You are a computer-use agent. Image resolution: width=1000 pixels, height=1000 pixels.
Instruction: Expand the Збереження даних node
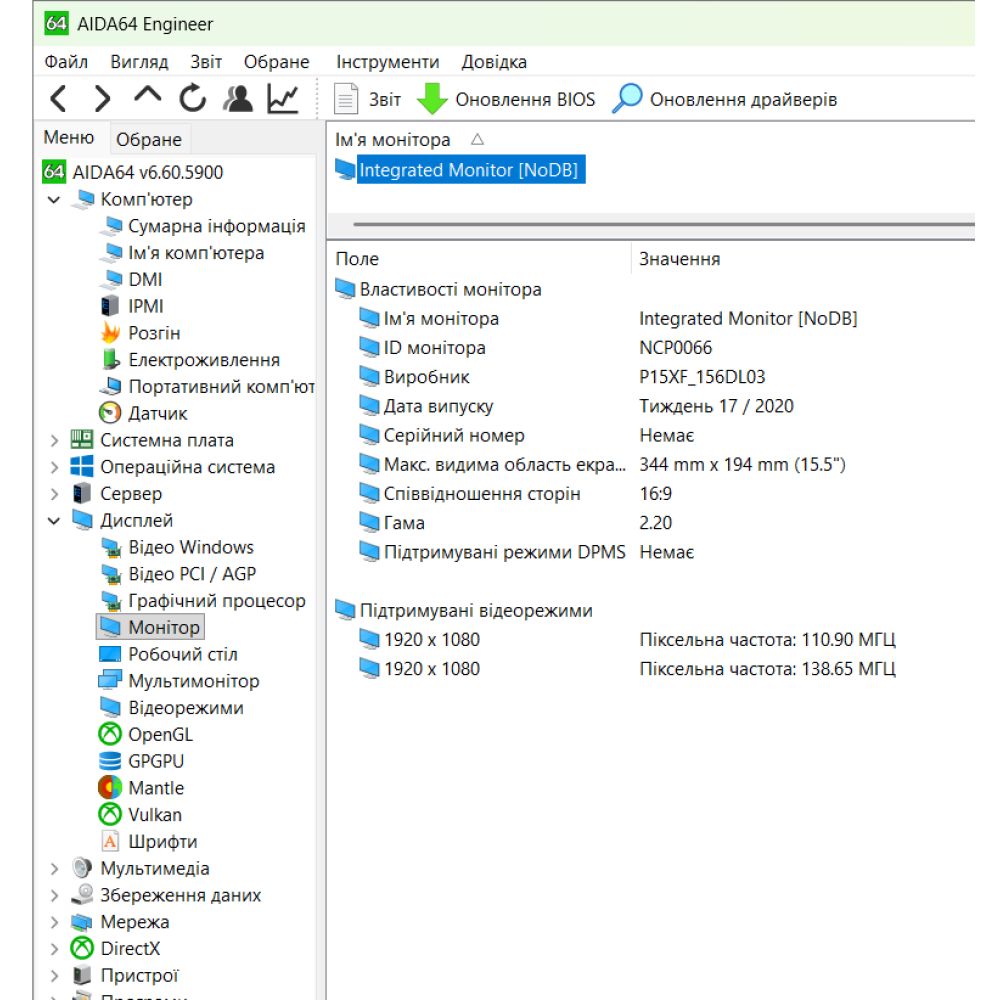coord(54,895)
